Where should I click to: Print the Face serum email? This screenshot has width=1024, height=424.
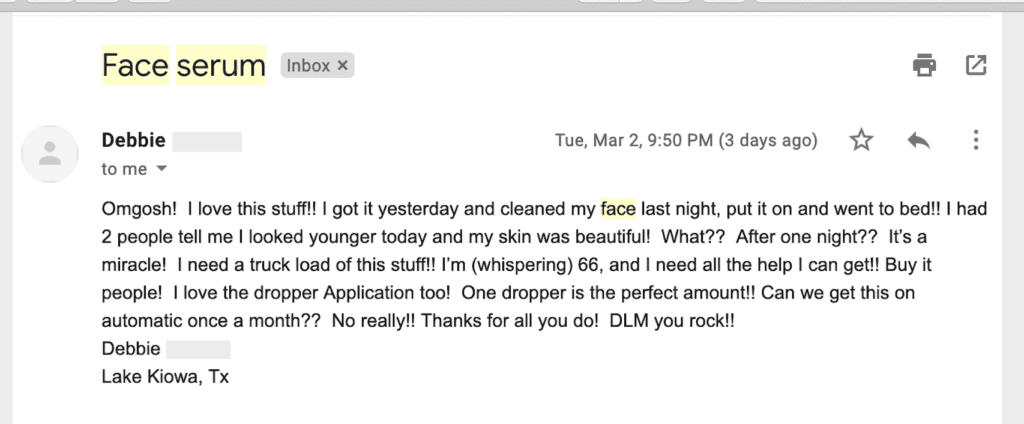tap(924, 65)
